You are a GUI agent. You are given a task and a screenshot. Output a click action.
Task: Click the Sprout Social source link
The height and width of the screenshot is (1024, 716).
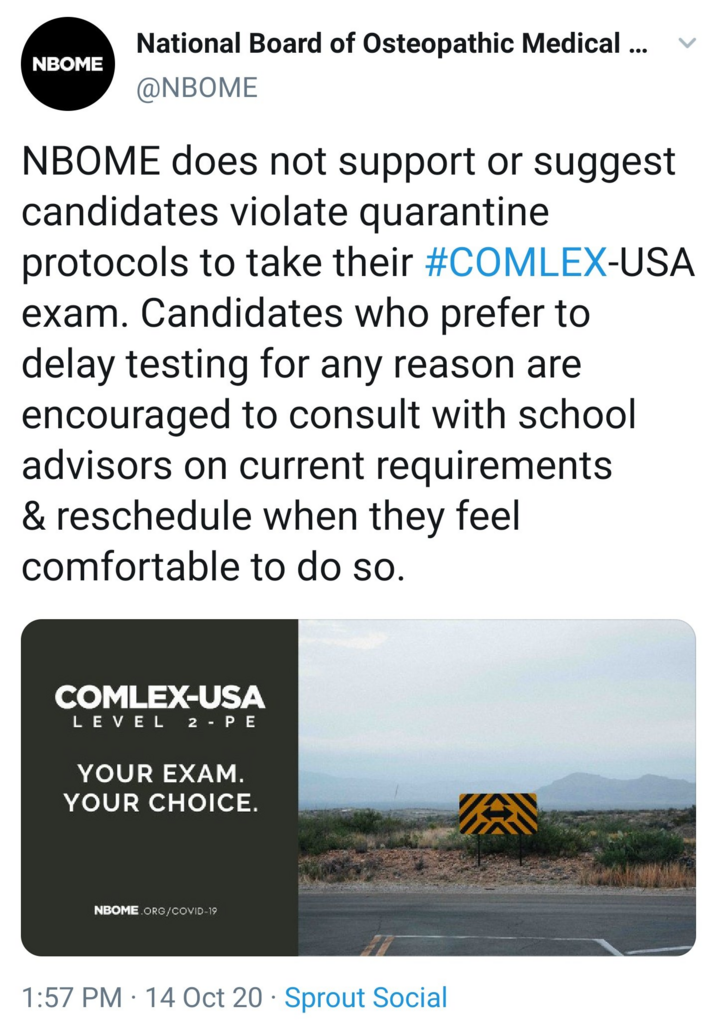[x=366, y=997]
